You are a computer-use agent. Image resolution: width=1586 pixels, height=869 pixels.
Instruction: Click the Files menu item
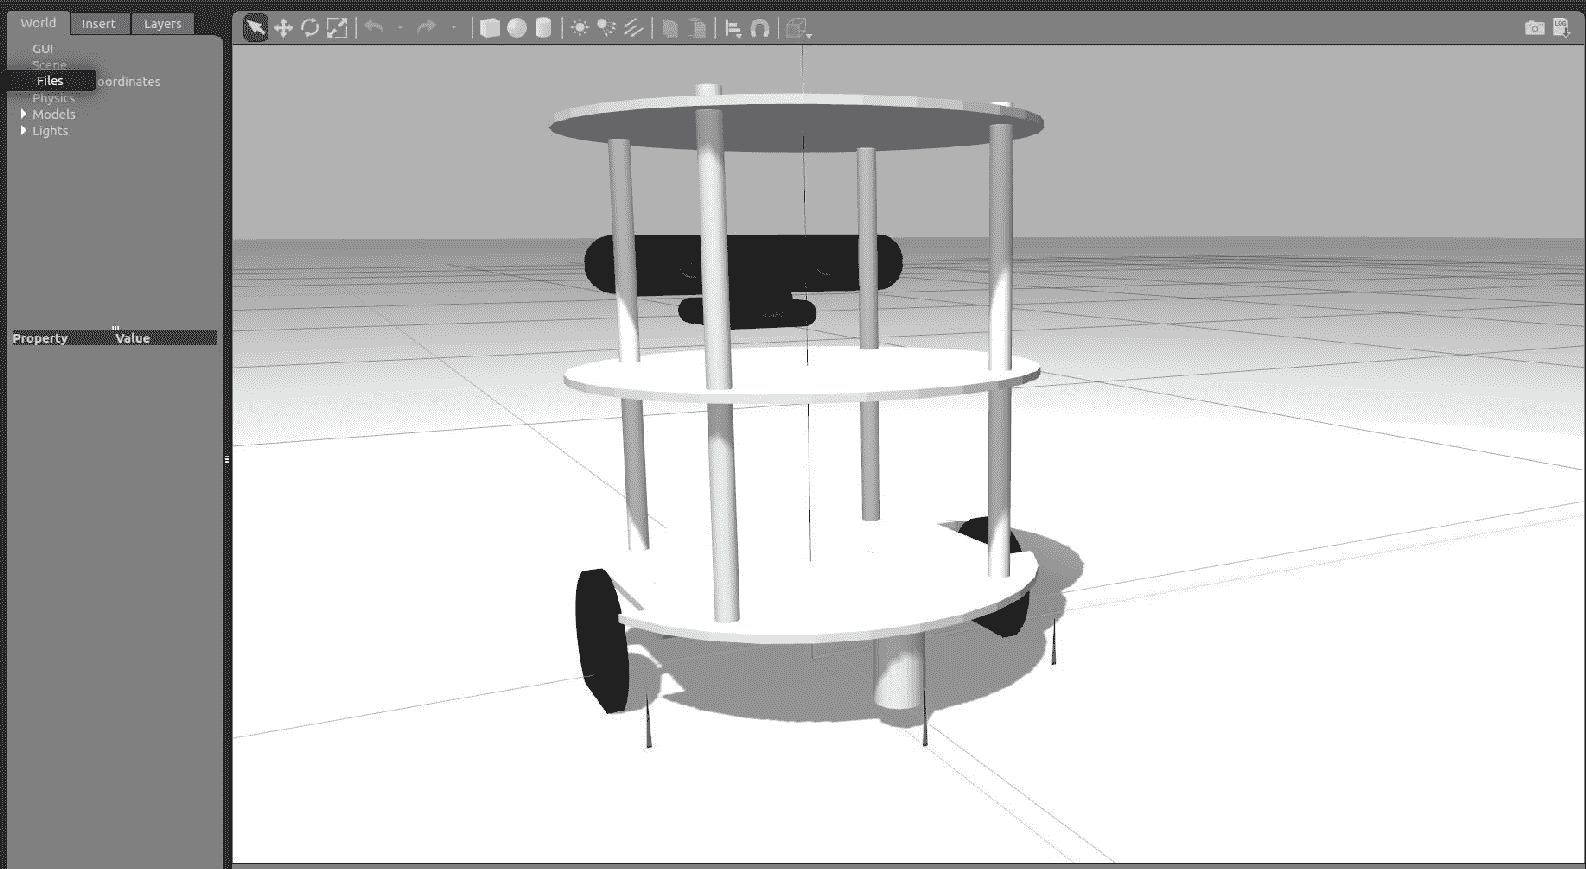(50, 81)
